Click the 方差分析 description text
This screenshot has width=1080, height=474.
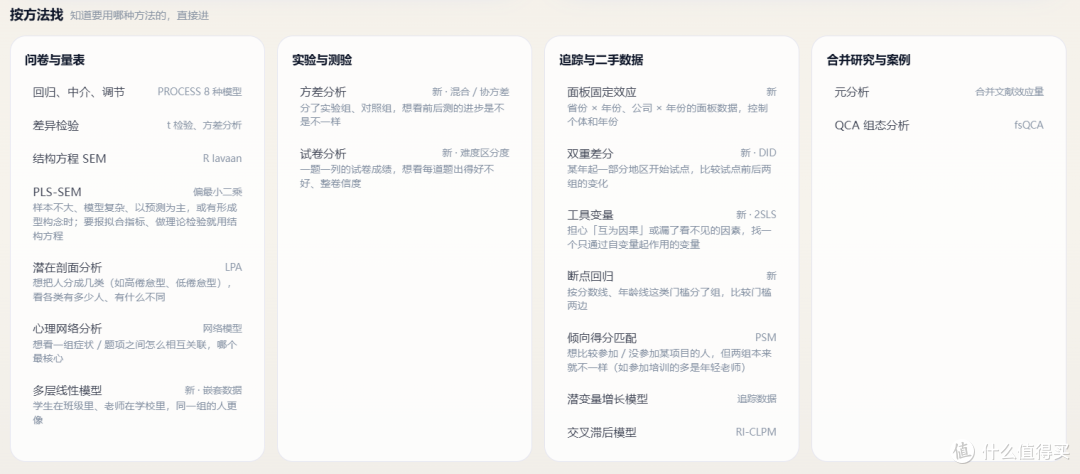[403, 115]
